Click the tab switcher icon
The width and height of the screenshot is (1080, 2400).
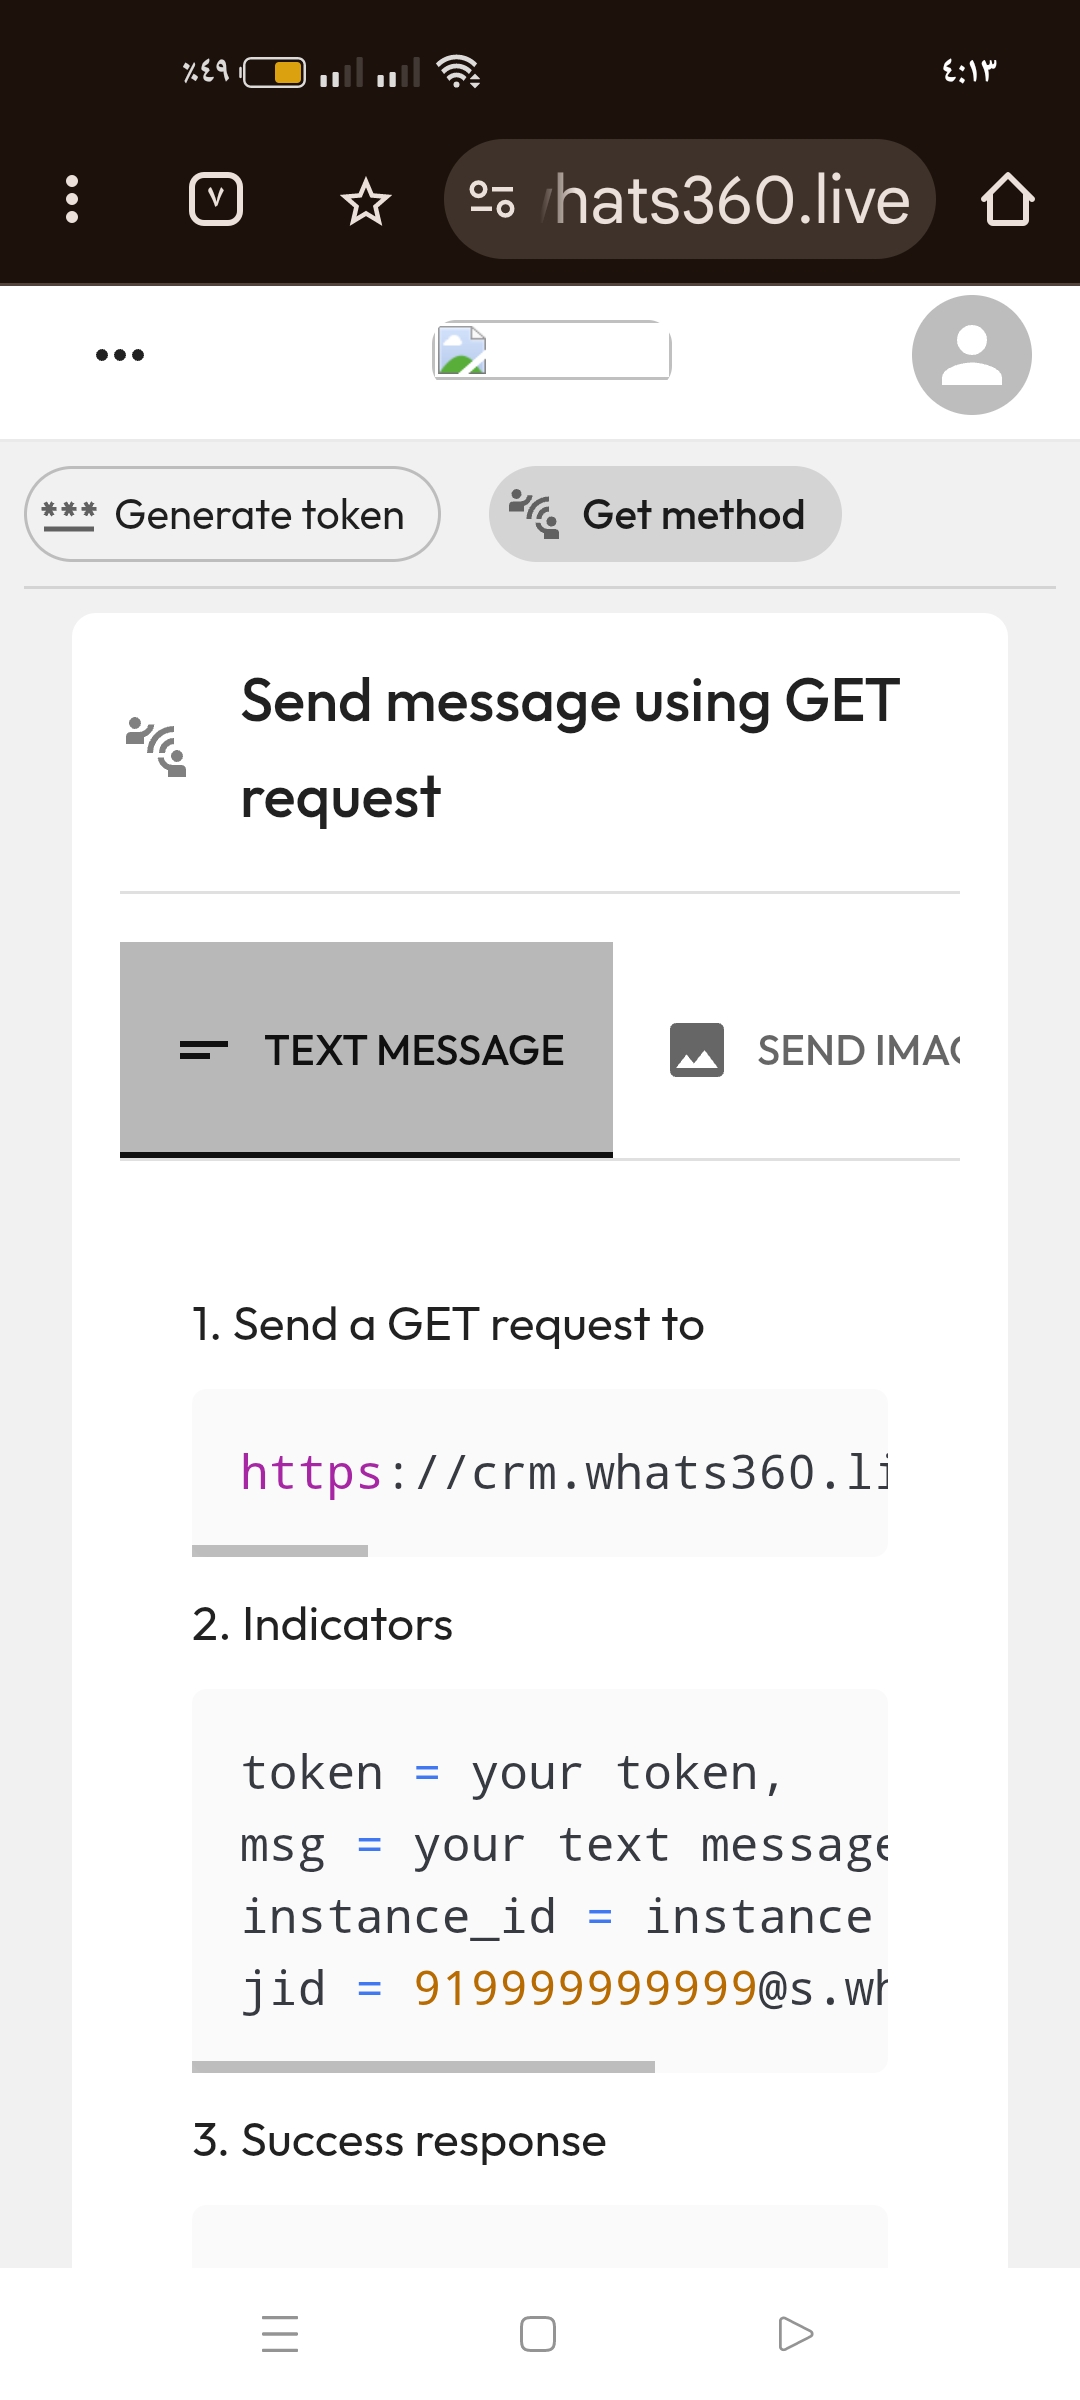coord(215,199)
